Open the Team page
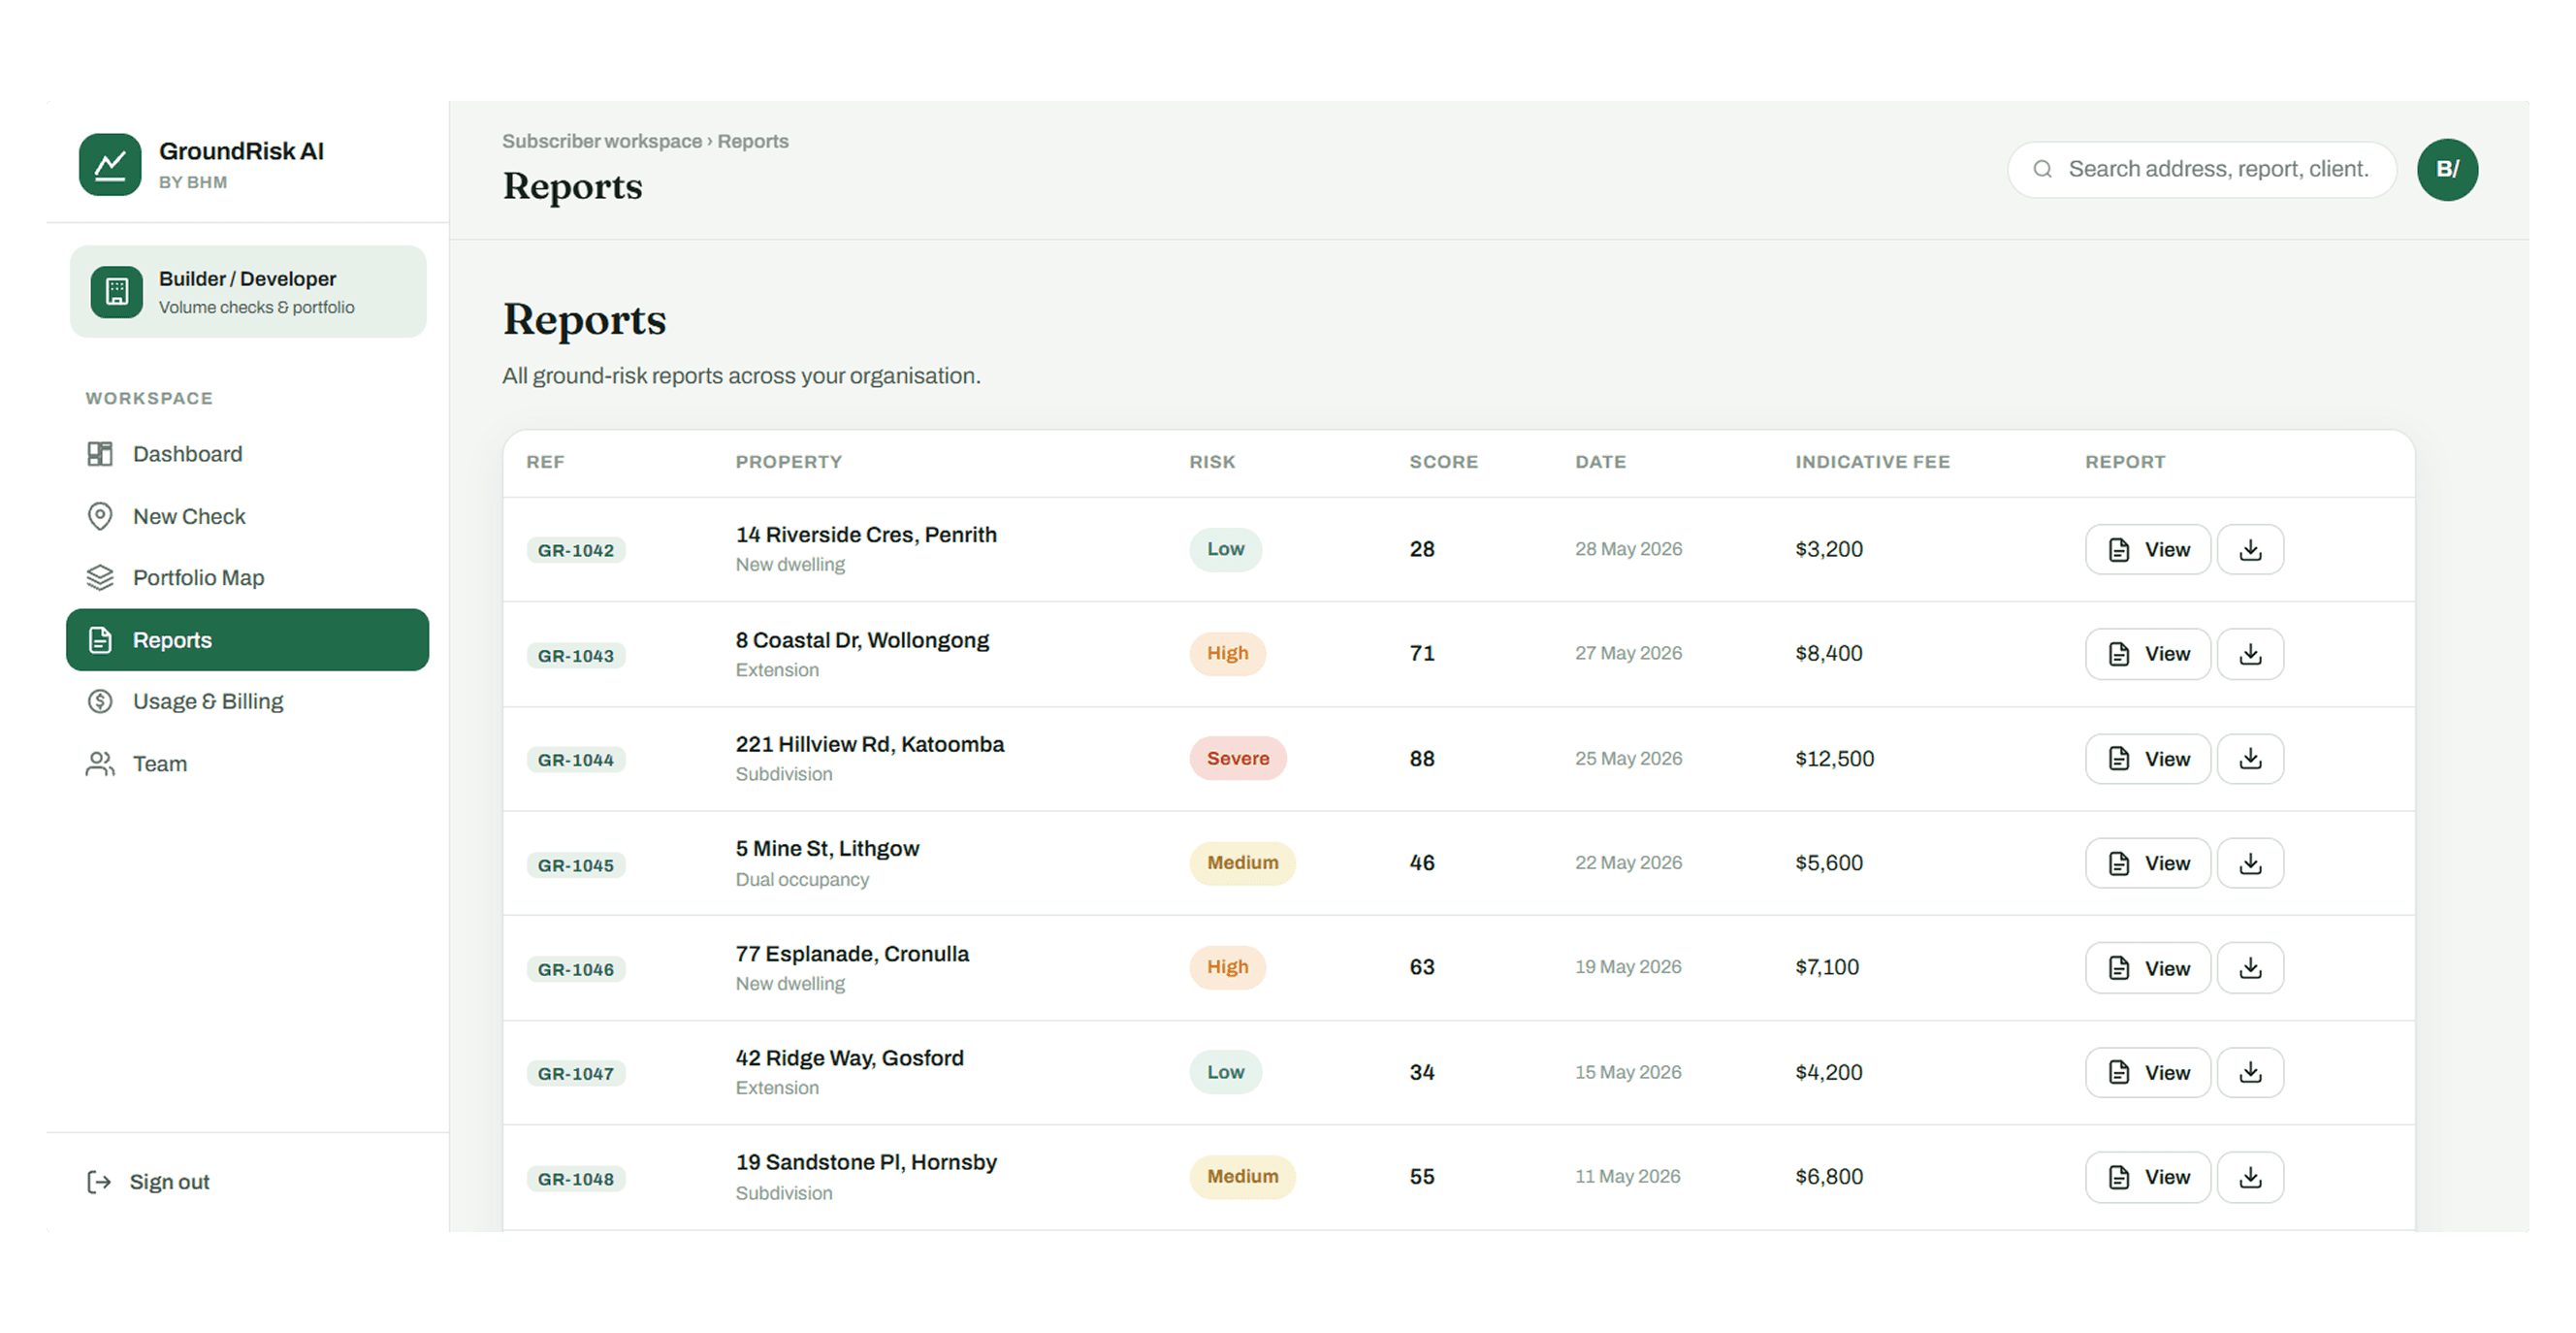Image resolution: width=2576 pixels, height=1333 pixels. coord(247,764)
